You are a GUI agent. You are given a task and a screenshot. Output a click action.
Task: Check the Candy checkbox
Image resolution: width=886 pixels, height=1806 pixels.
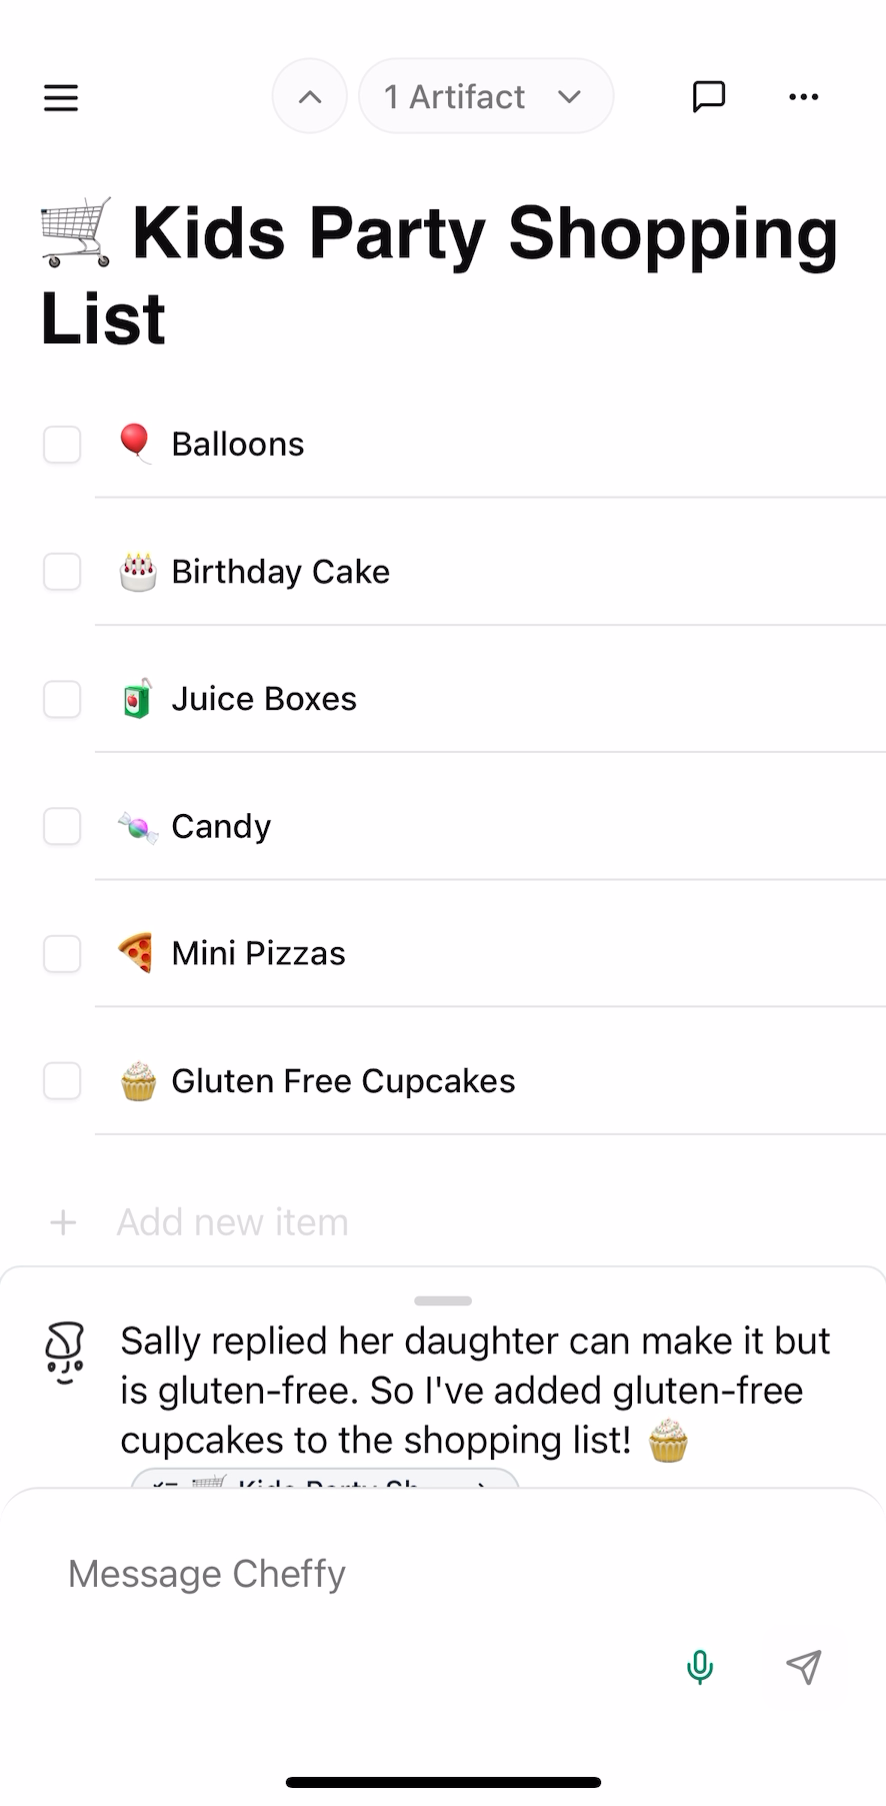point(62,827)
